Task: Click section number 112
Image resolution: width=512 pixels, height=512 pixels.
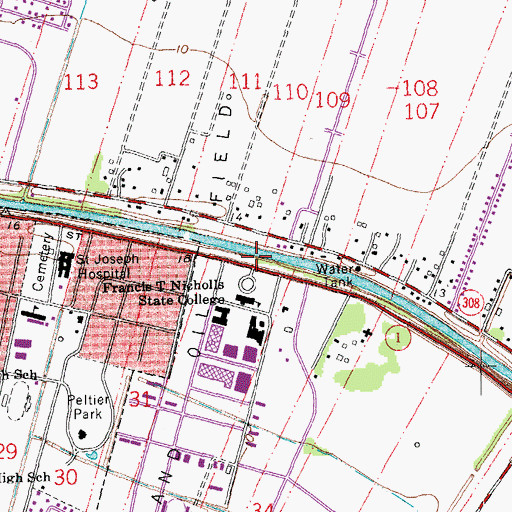Action: pyautogui.click(x=172, y=78)
